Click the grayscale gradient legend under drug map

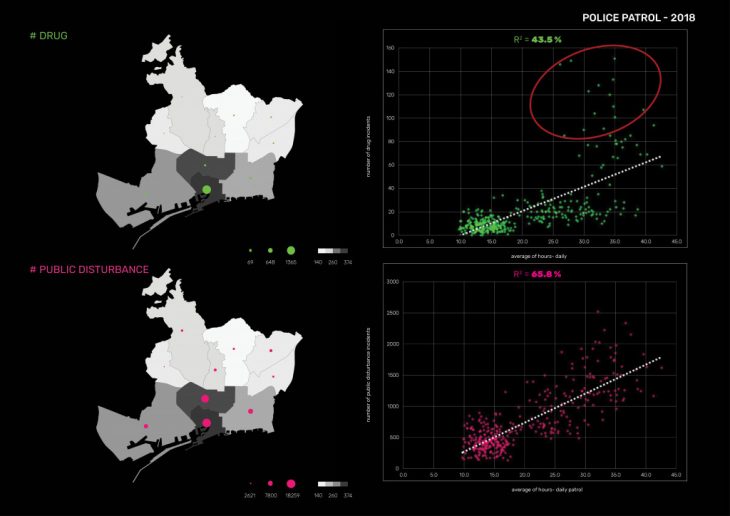[x=332, y=249]
